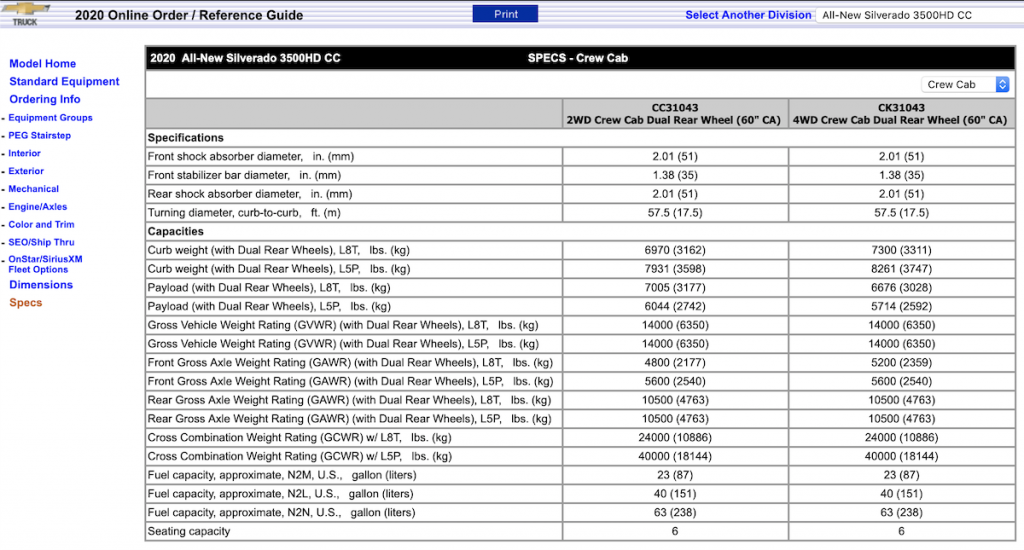
Task: Click the blue dropdown arrows beside Crew Cab
Action: pyautogui.click(x=1002, y=84)
